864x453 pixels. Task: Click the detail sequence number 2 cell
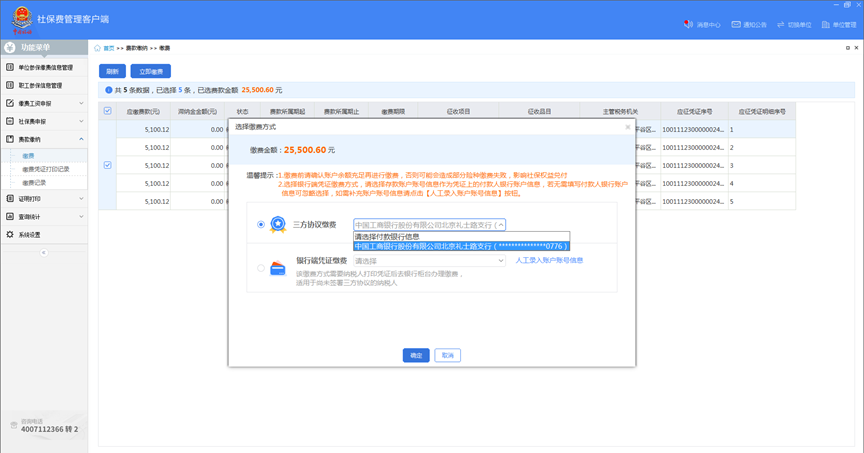tap(762, 147)
